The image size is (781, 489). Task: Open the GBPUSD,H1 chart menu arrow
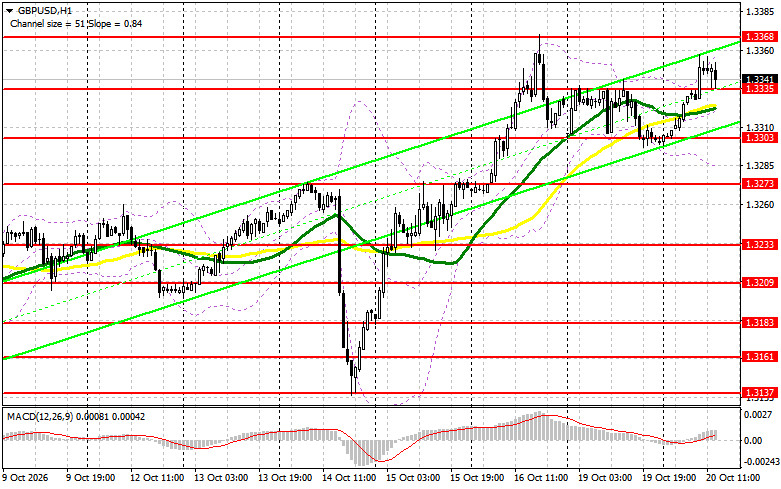click(10, 10)
